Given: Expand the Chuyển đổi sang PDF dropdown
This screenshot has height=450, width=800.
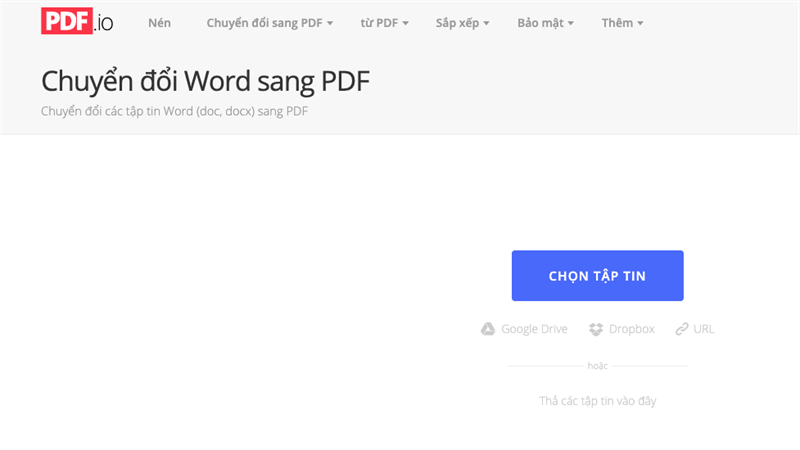Looking at the screenshot, I should (x=269, y=23).
